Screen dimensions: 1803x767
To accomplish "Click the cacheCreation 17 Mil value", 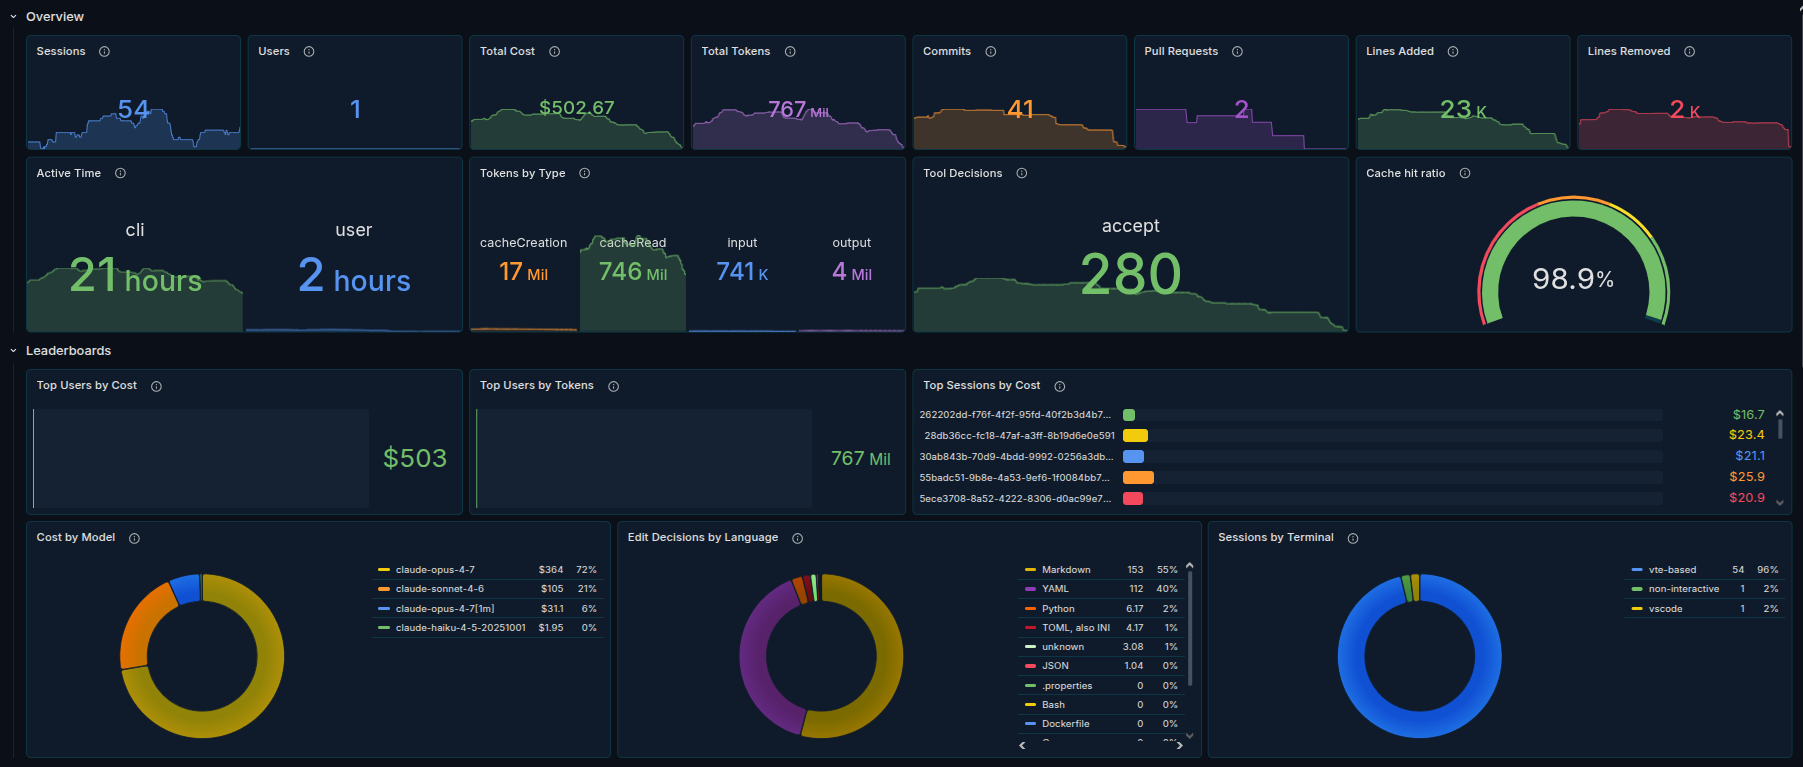I will pyautogui.click(x=523, y=272).
